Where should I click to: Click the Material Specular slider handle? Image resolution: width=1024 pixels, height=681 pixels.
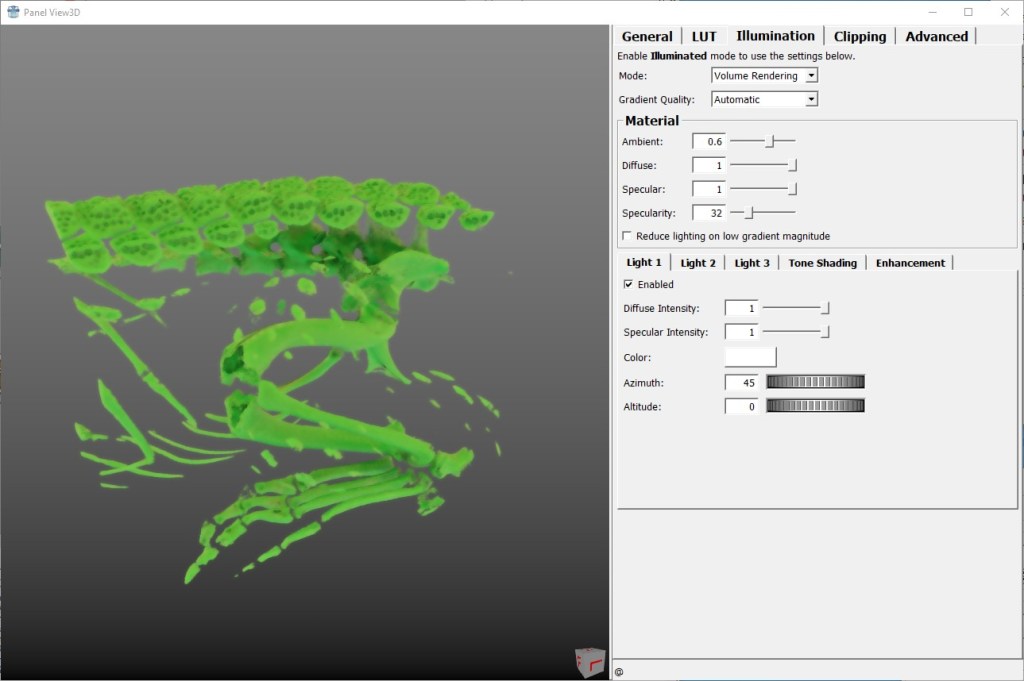tap(793, 189)
